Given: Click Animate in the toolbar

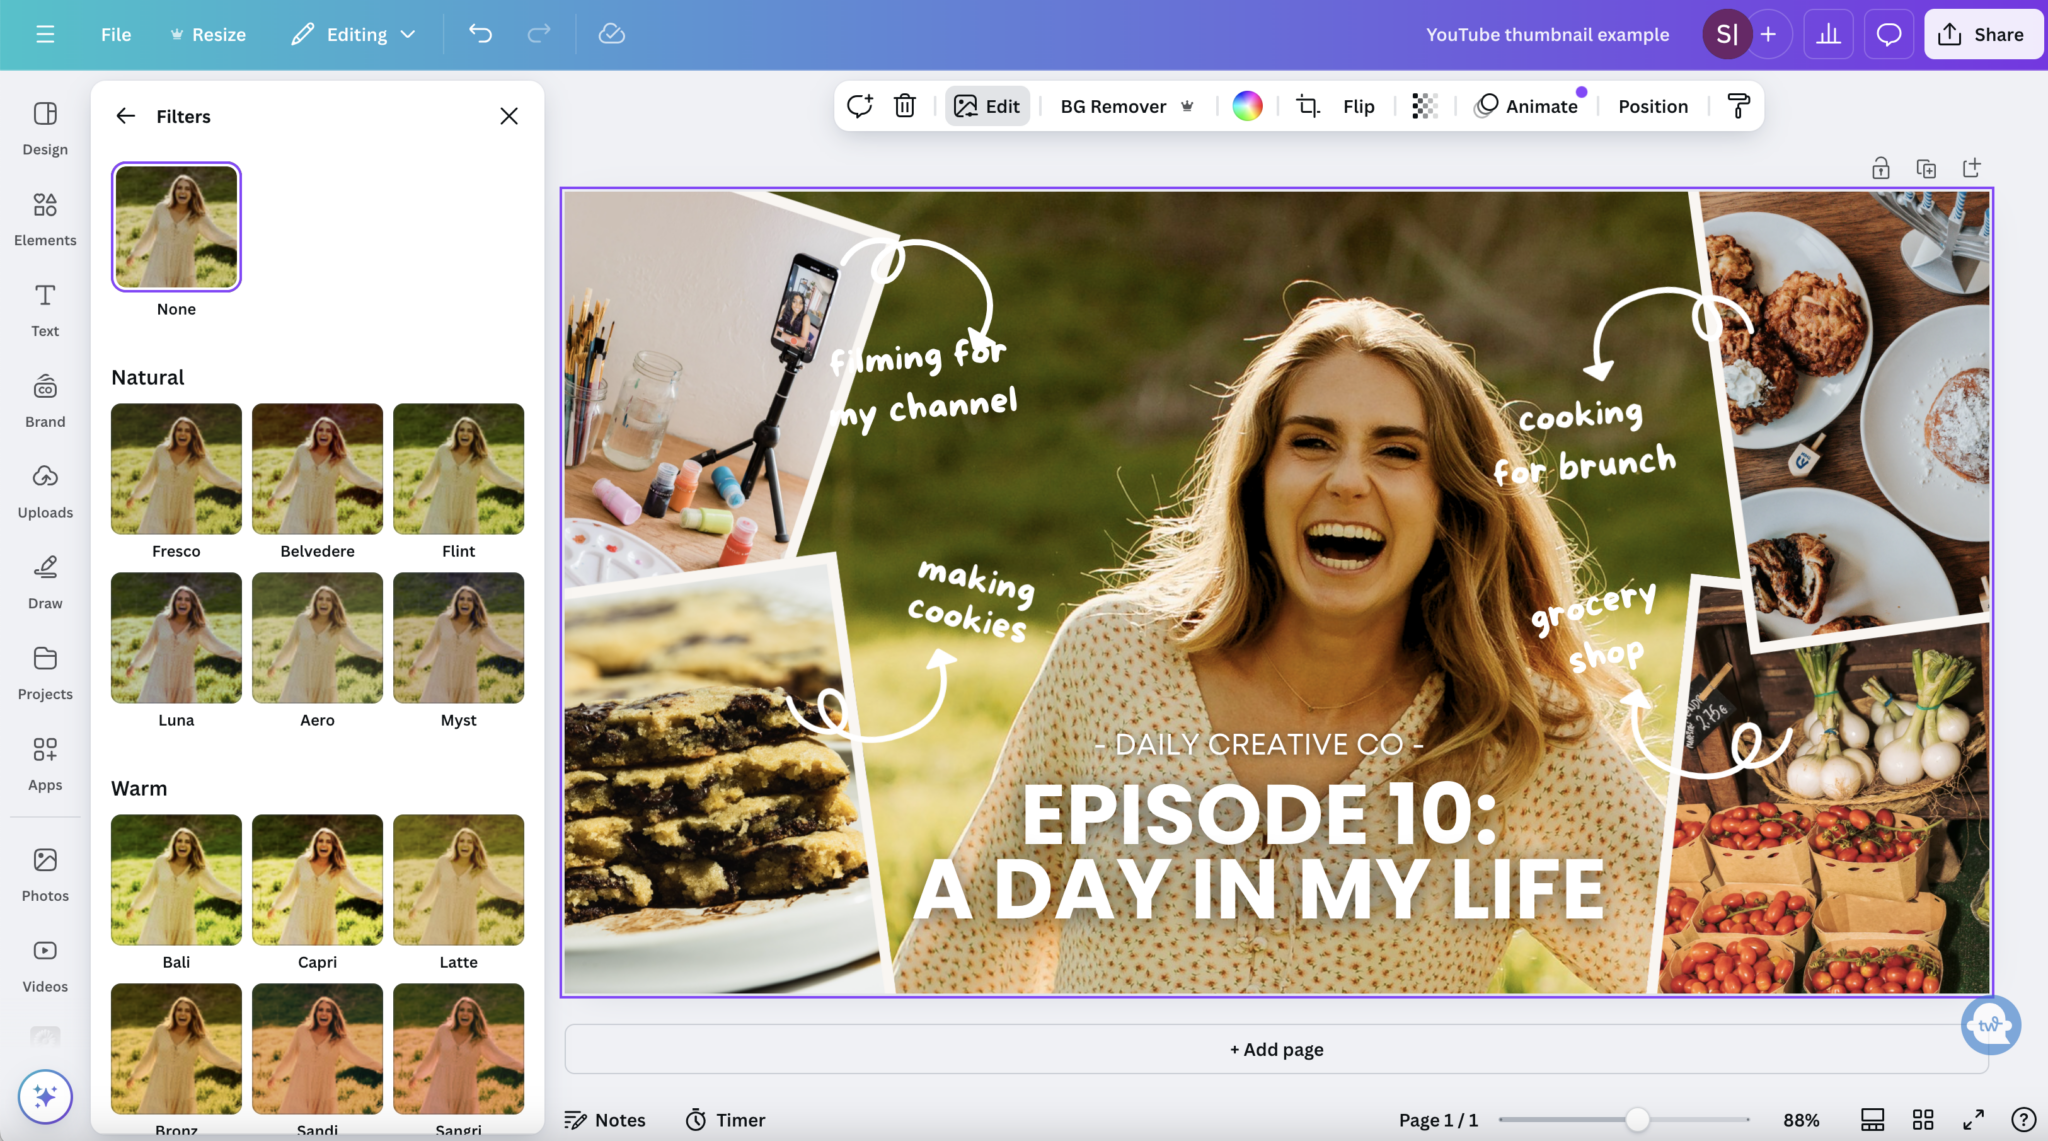Looking at the screenshot, I should pos(1527,106).
